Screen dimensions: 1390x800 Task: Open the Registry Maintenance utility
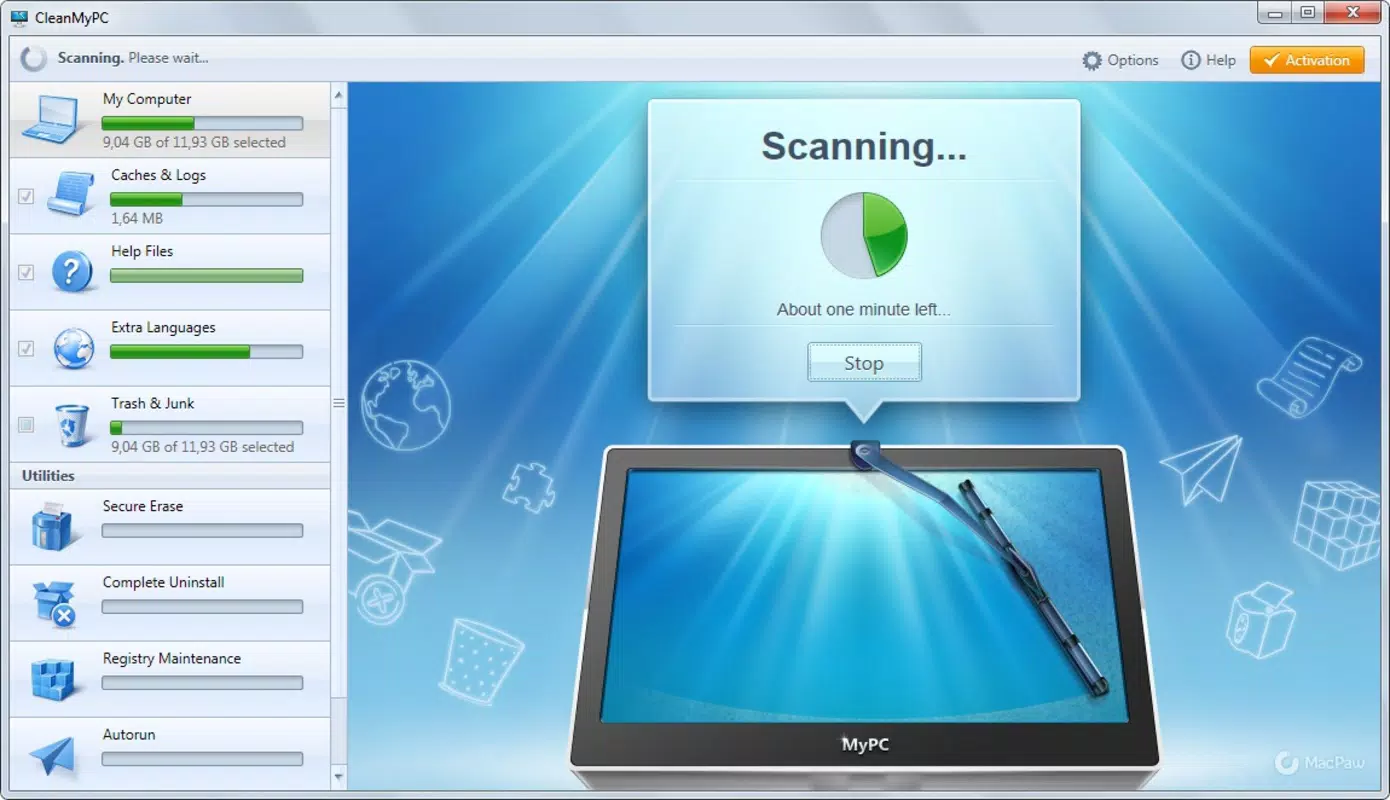pyautogui.click(x=170, y=679)
